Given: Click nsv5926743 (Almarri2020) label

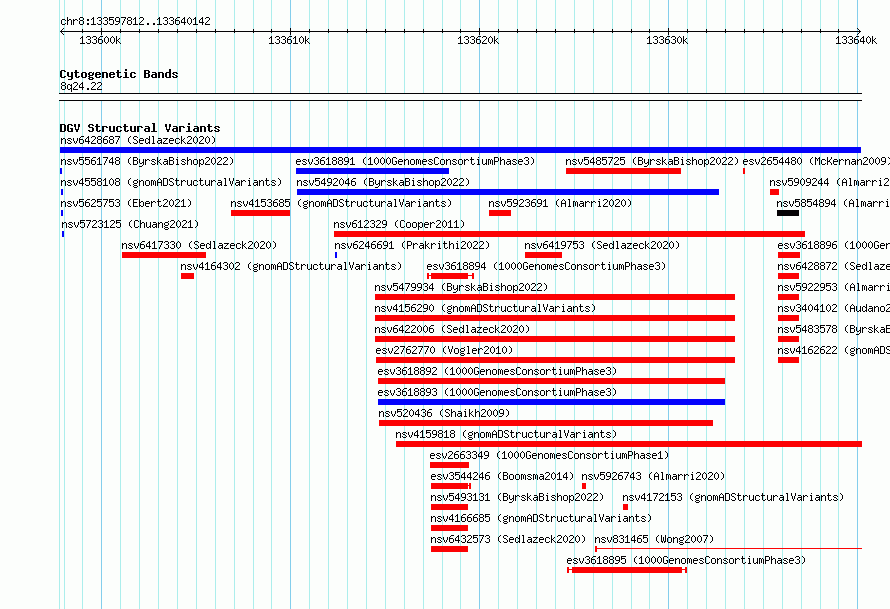Looking at the screenshot, I should click(653, 476).
